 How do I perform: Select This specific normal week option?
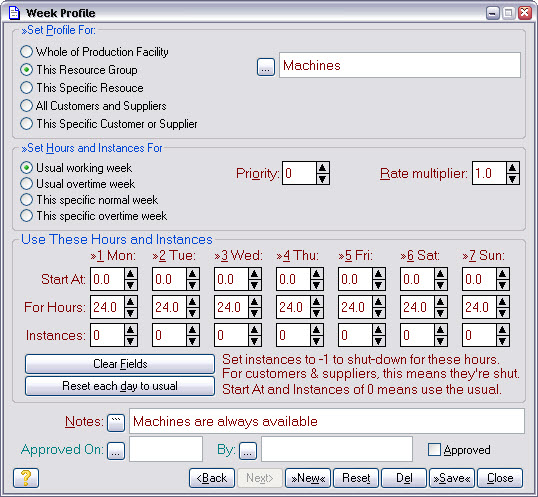point(89,200)
